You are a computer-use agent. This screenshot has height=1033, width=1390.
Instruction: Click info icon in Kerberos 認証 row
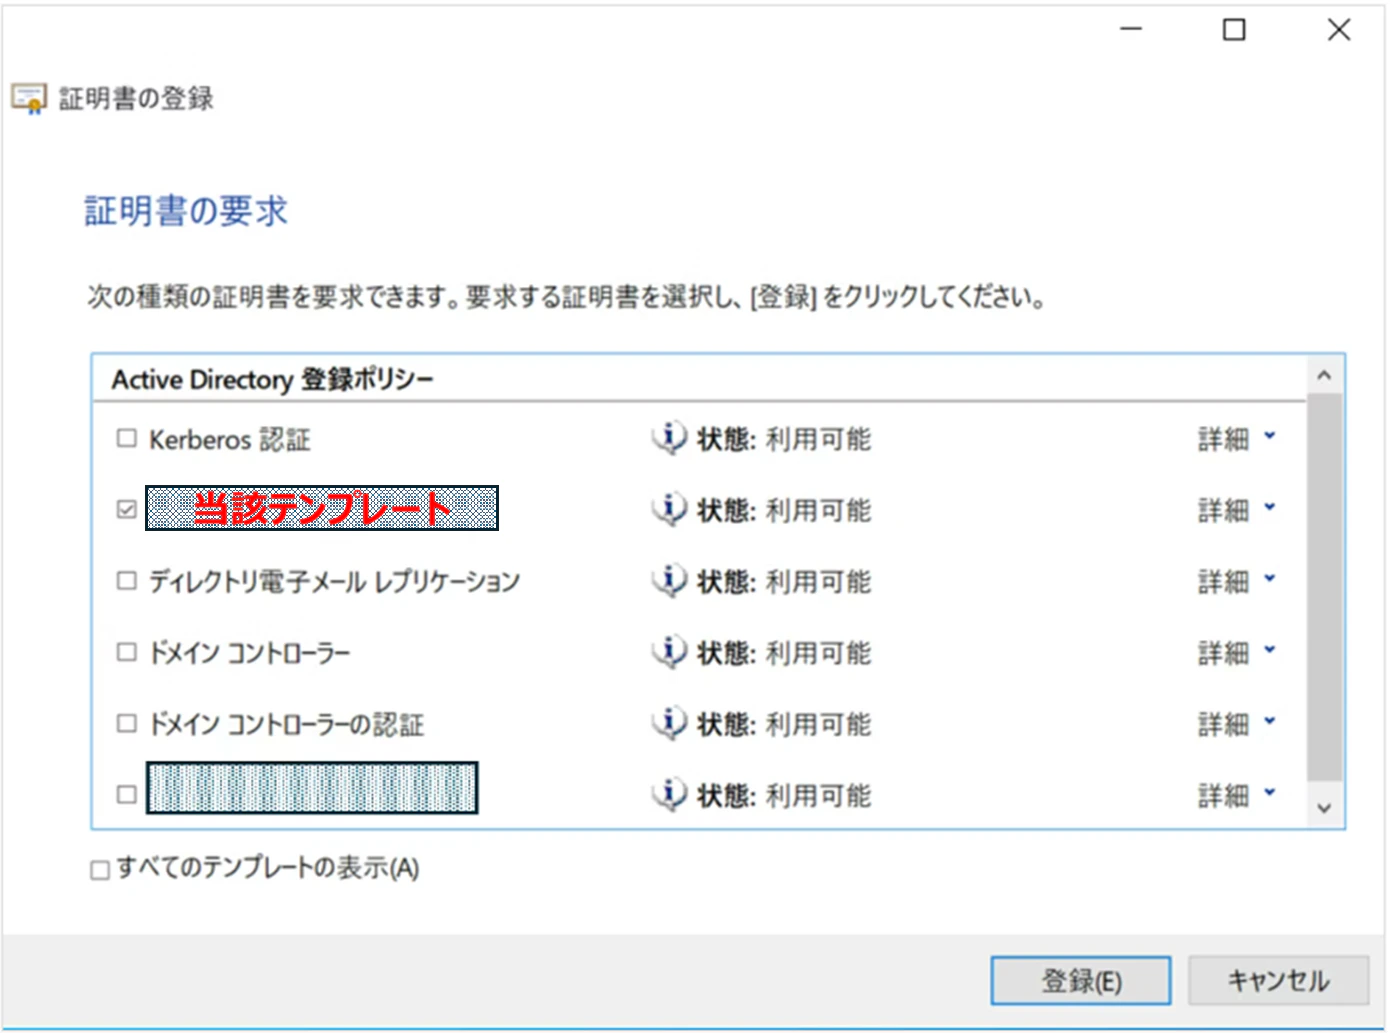click(669, 438)
